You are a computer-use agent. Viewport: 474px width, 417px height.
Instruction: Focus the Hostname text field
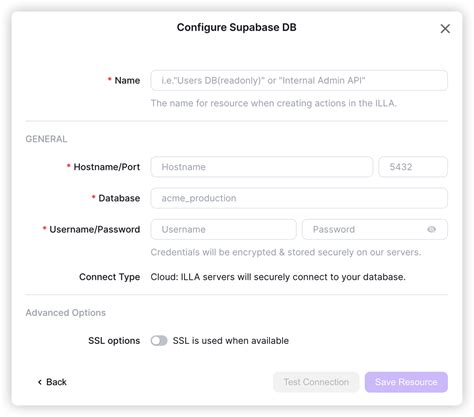coord(262,167)
